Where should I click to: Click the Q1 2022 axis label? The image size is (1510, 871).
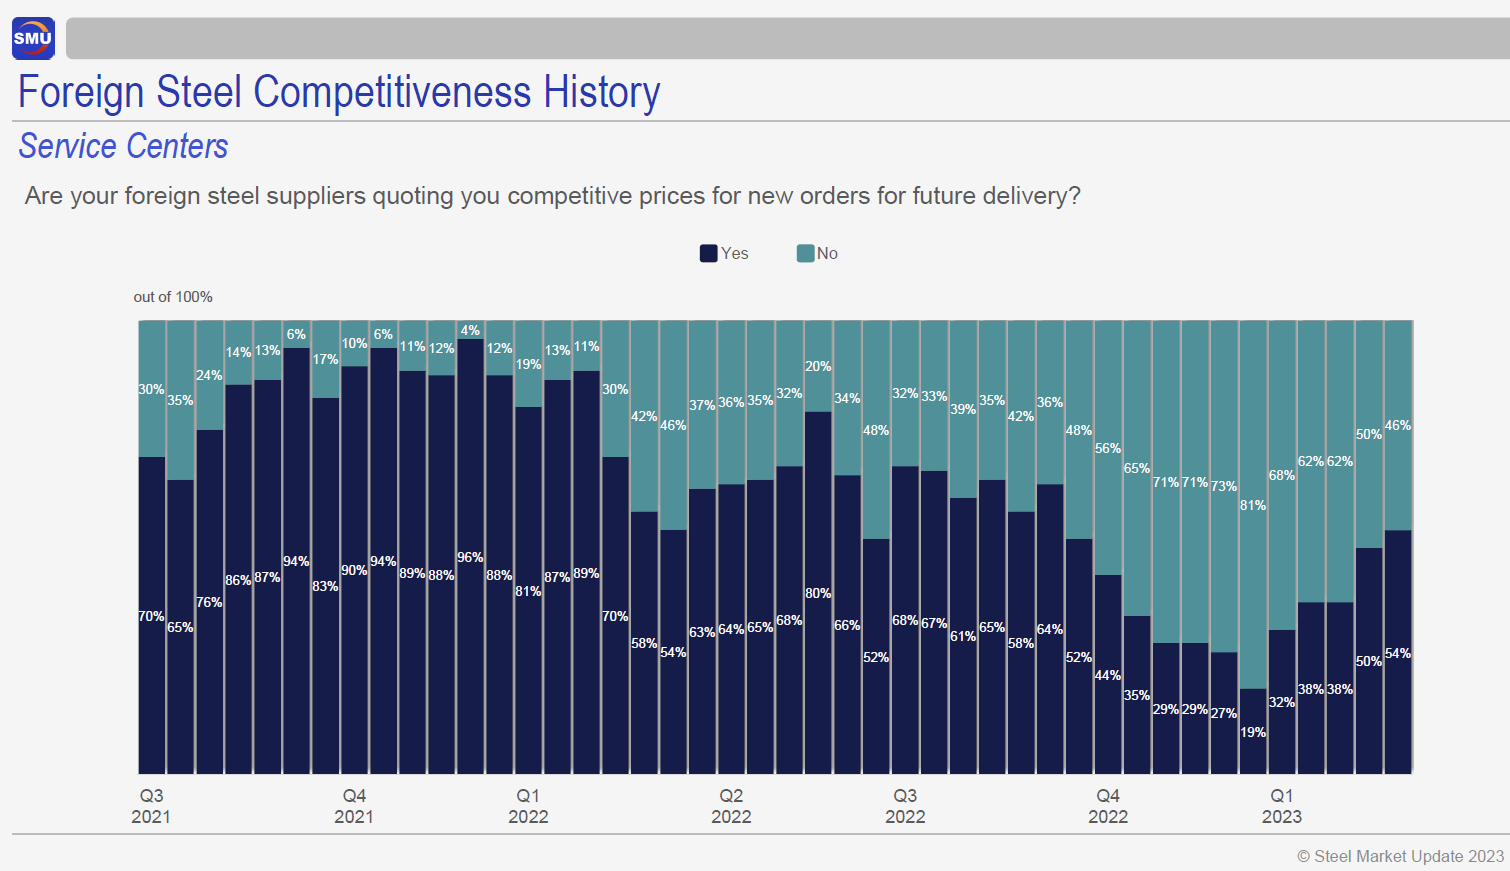pos(528,806)
